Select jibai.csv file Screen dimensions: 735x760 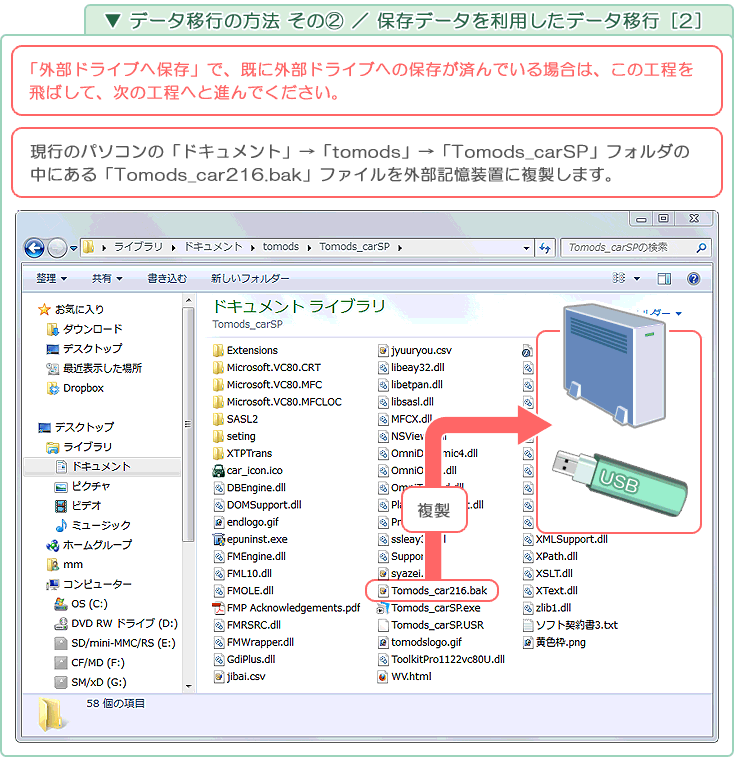click(240, 677)
